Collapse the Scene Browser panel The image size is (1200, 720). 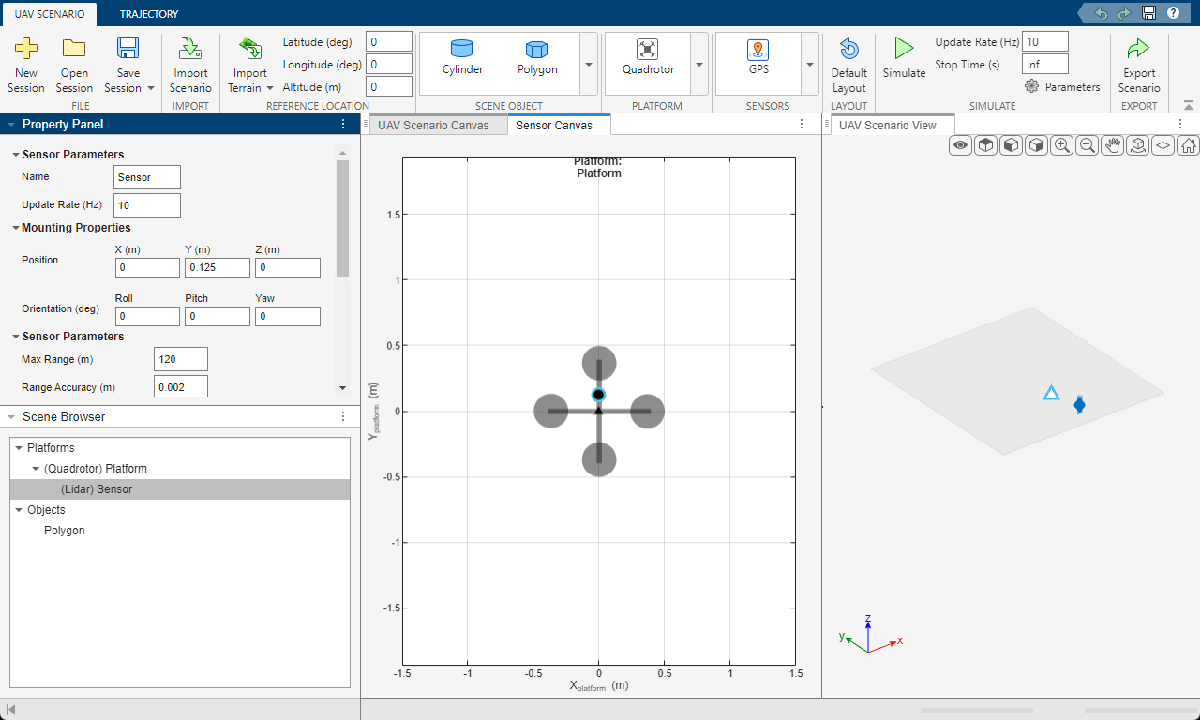10,416
